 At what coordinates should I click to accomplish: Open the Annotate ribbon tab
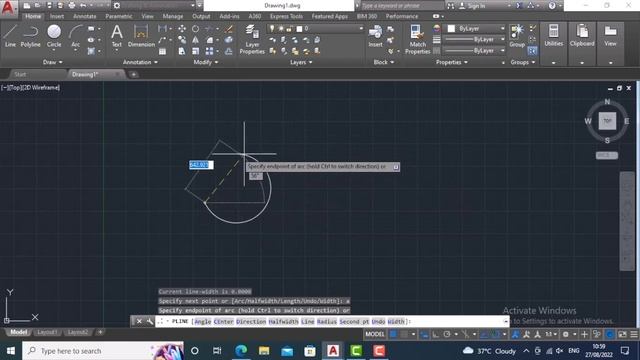[84, 16]
